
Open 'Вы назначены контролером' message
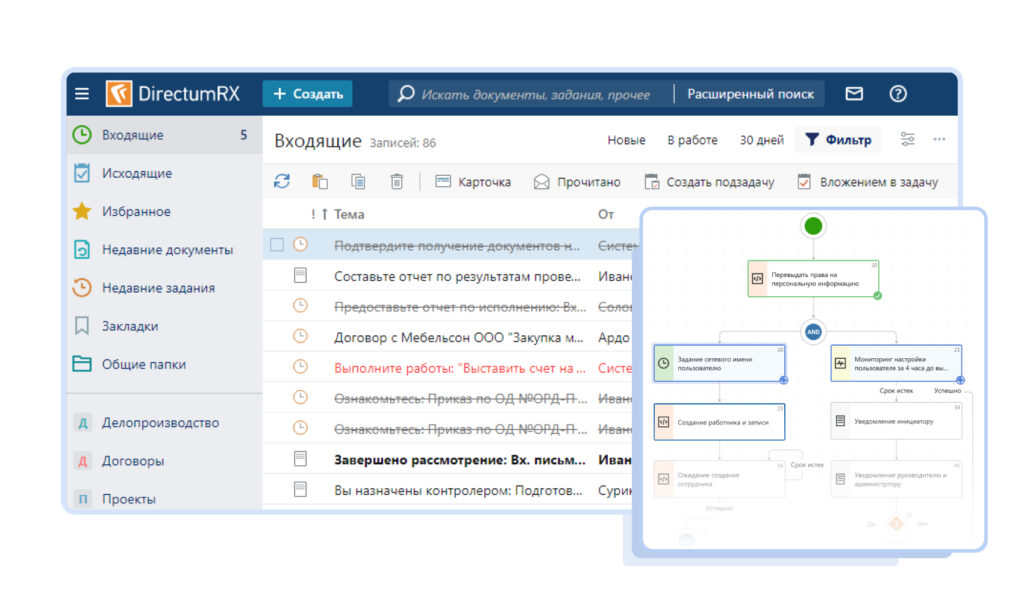click(x=458, y=491)
